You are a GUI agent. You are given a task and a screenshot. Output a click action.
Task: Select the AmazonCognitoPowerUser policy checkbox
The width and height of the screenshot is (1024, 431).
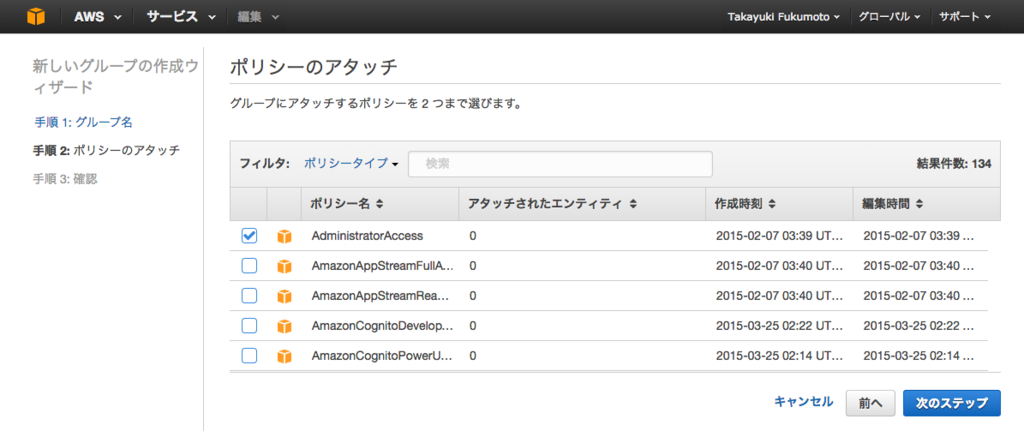click(x=249, y=356)
